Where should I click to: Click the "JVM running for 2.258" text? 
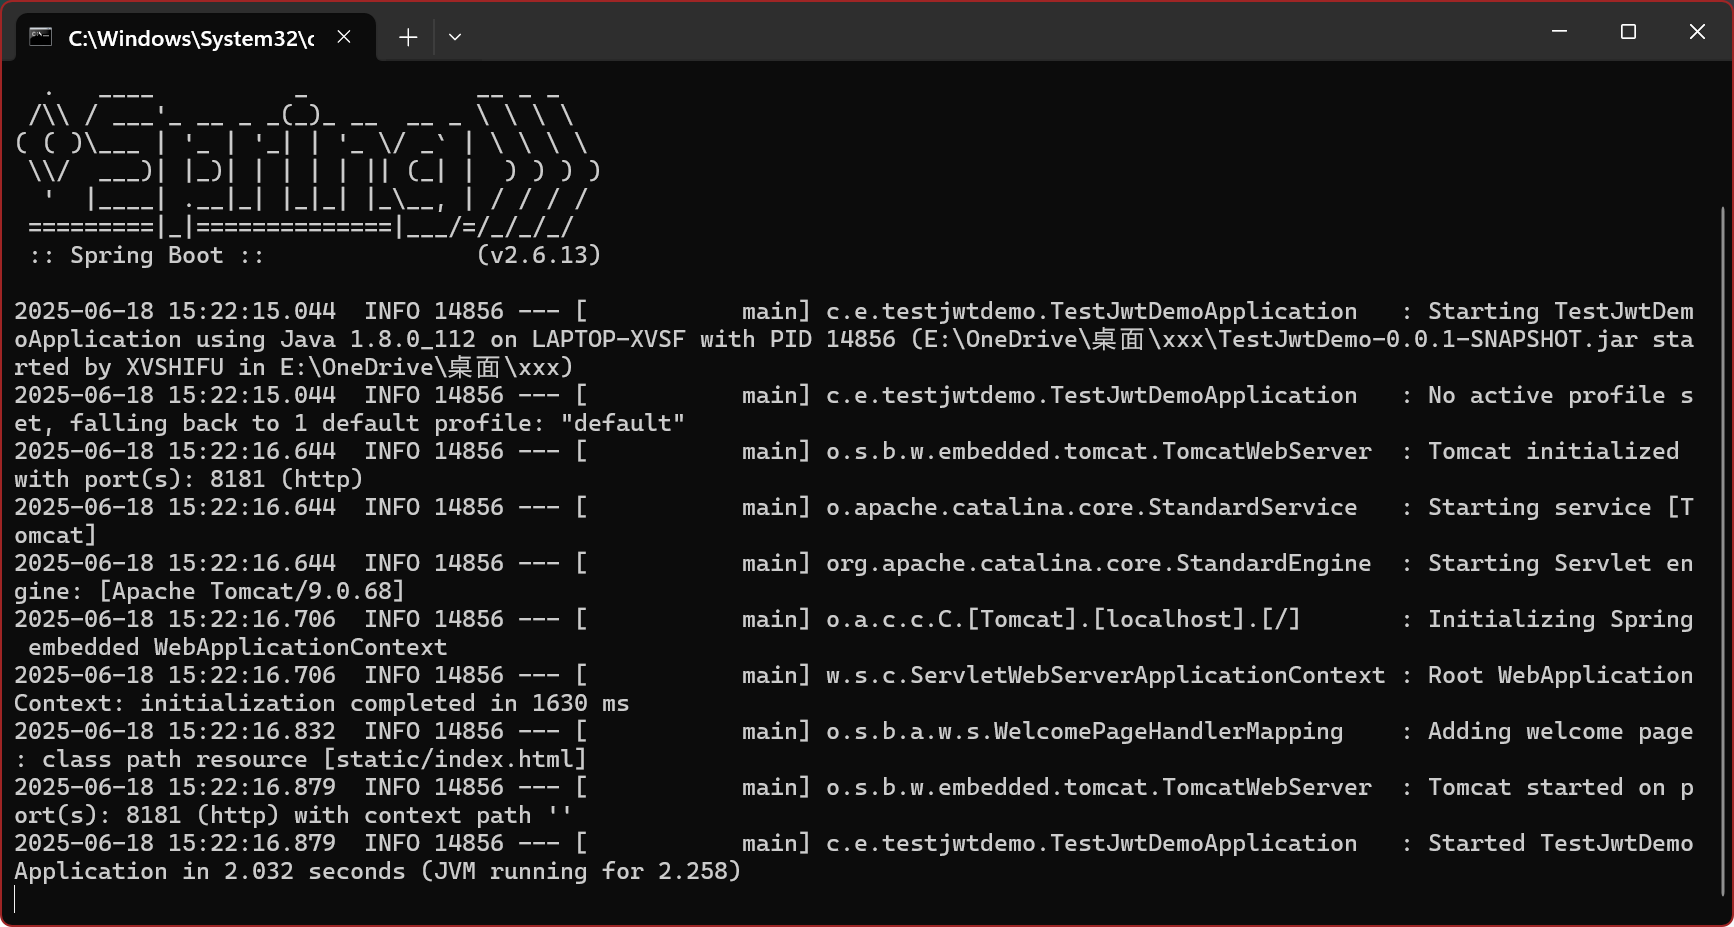tap(580, 871)
